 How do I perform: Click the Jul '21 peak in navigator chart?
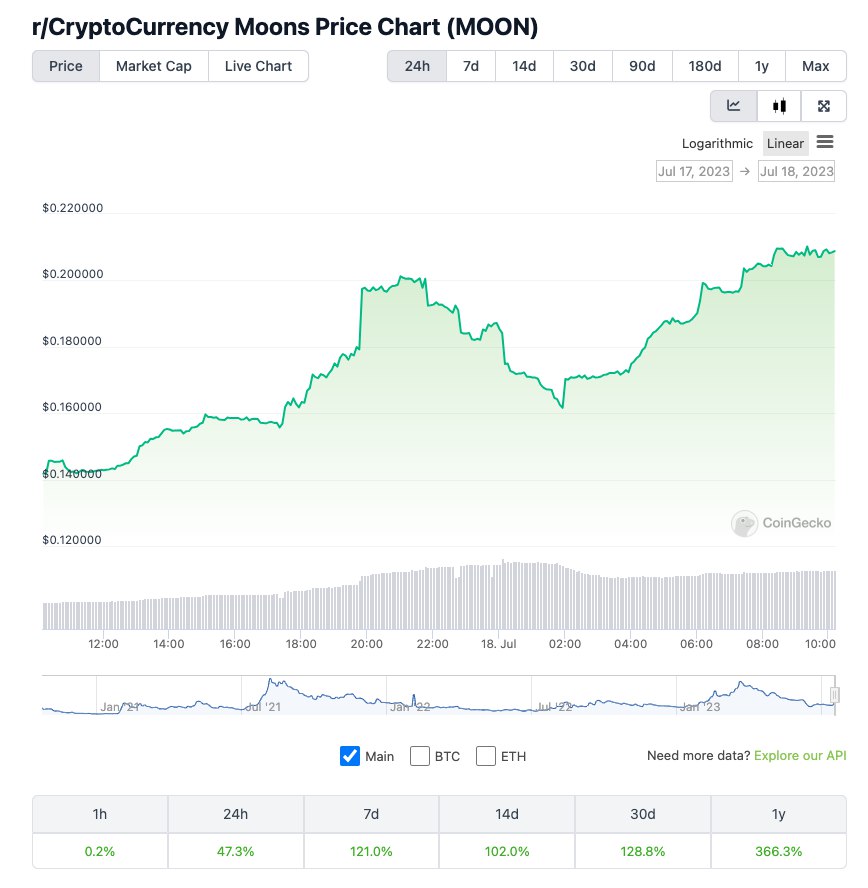coord(272,681)
